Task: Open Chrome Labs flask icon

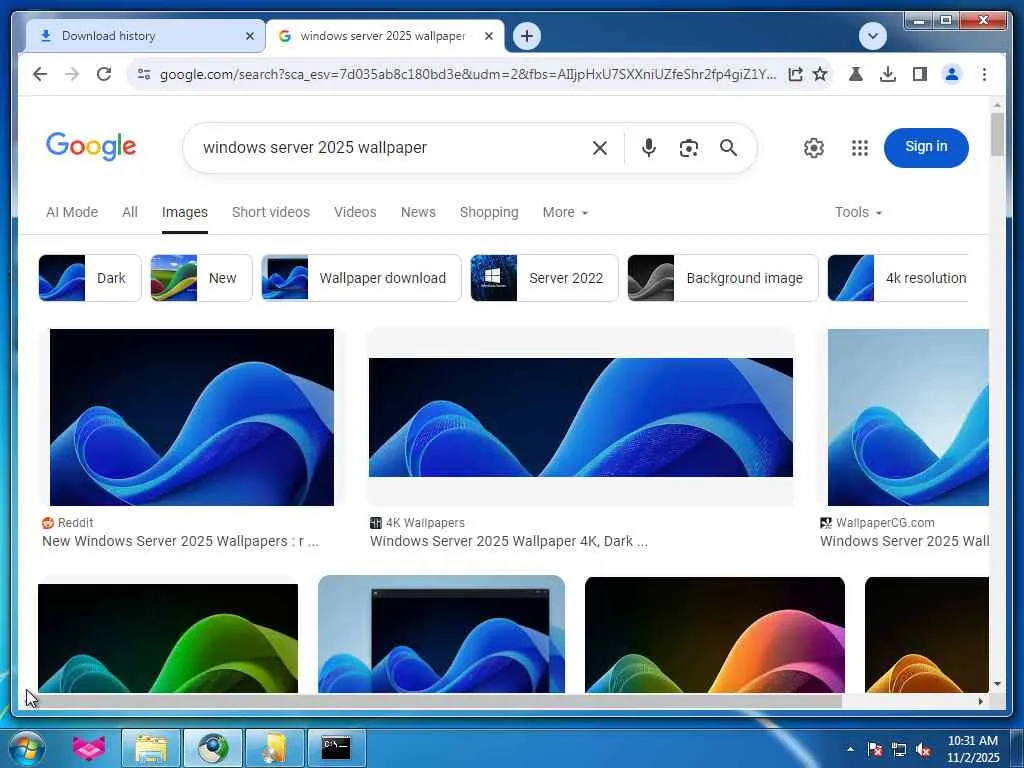Action: (856, 74)
